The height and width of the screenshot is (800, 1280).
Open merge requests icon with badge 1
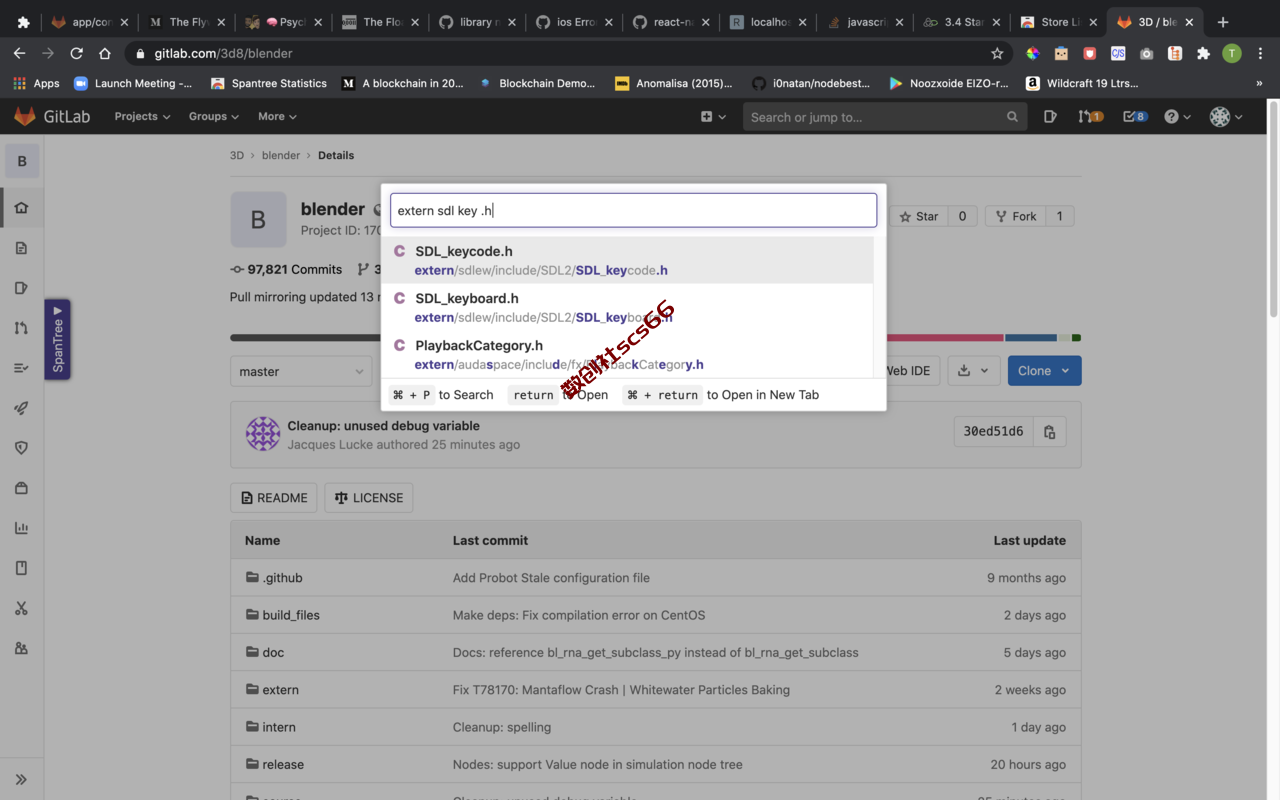1090,117
